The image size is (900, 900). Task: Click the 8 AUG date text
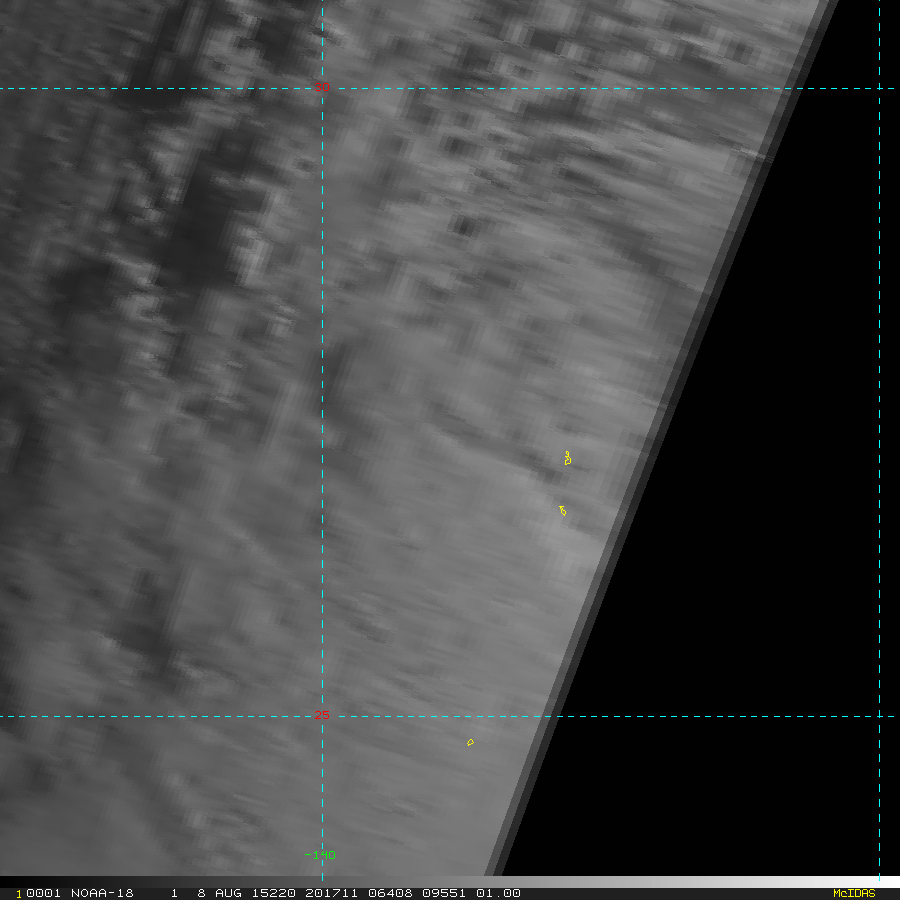click(x=219, y=893)
